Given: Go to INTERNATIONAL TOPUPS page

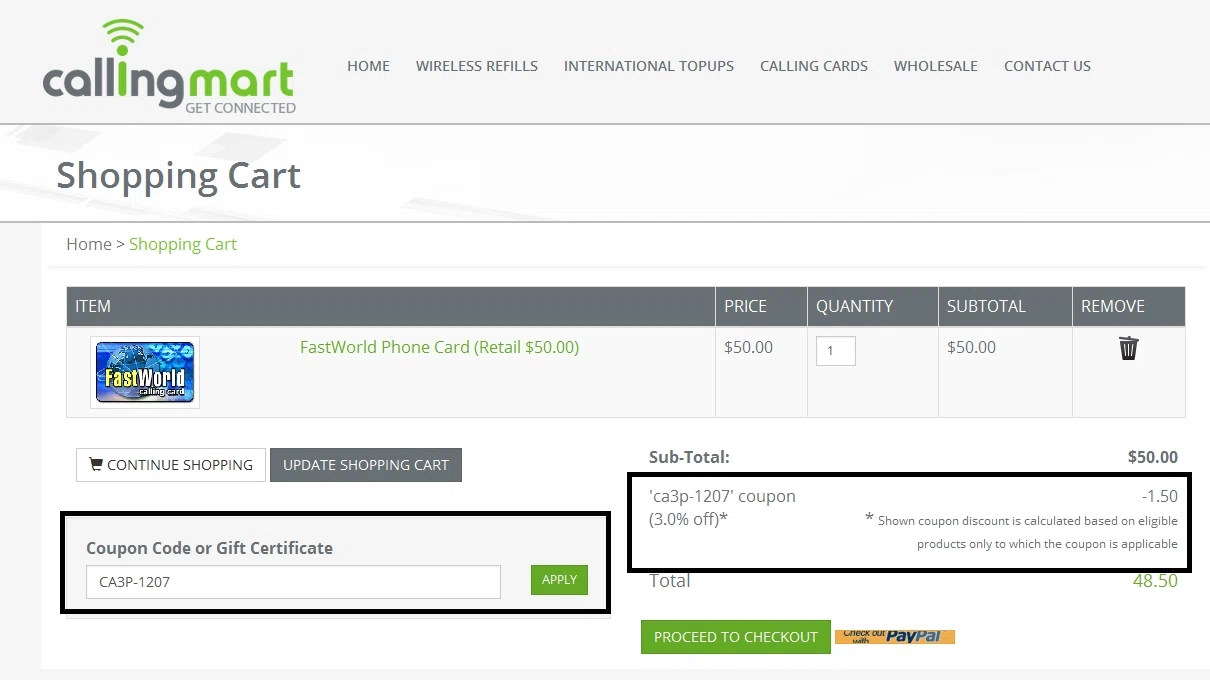Looking at the screenshot, I should [x=649, y=66].
